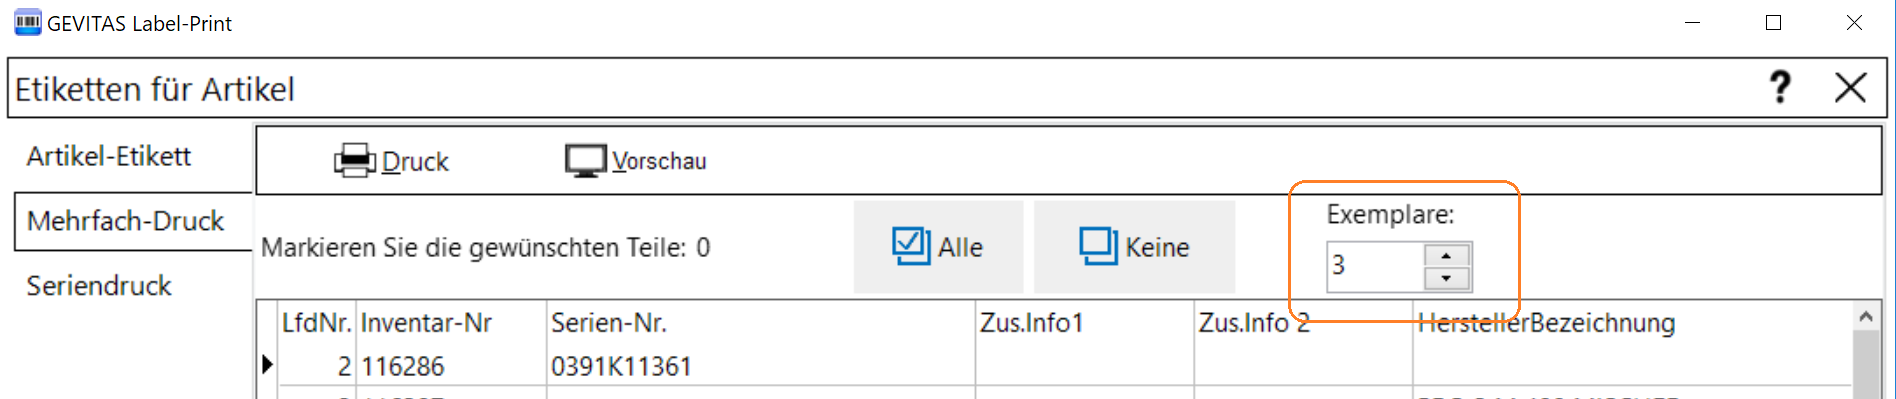This screenshot has width=1896, height=399.
Task: Select all parts with Alle button
Action: 938,247
